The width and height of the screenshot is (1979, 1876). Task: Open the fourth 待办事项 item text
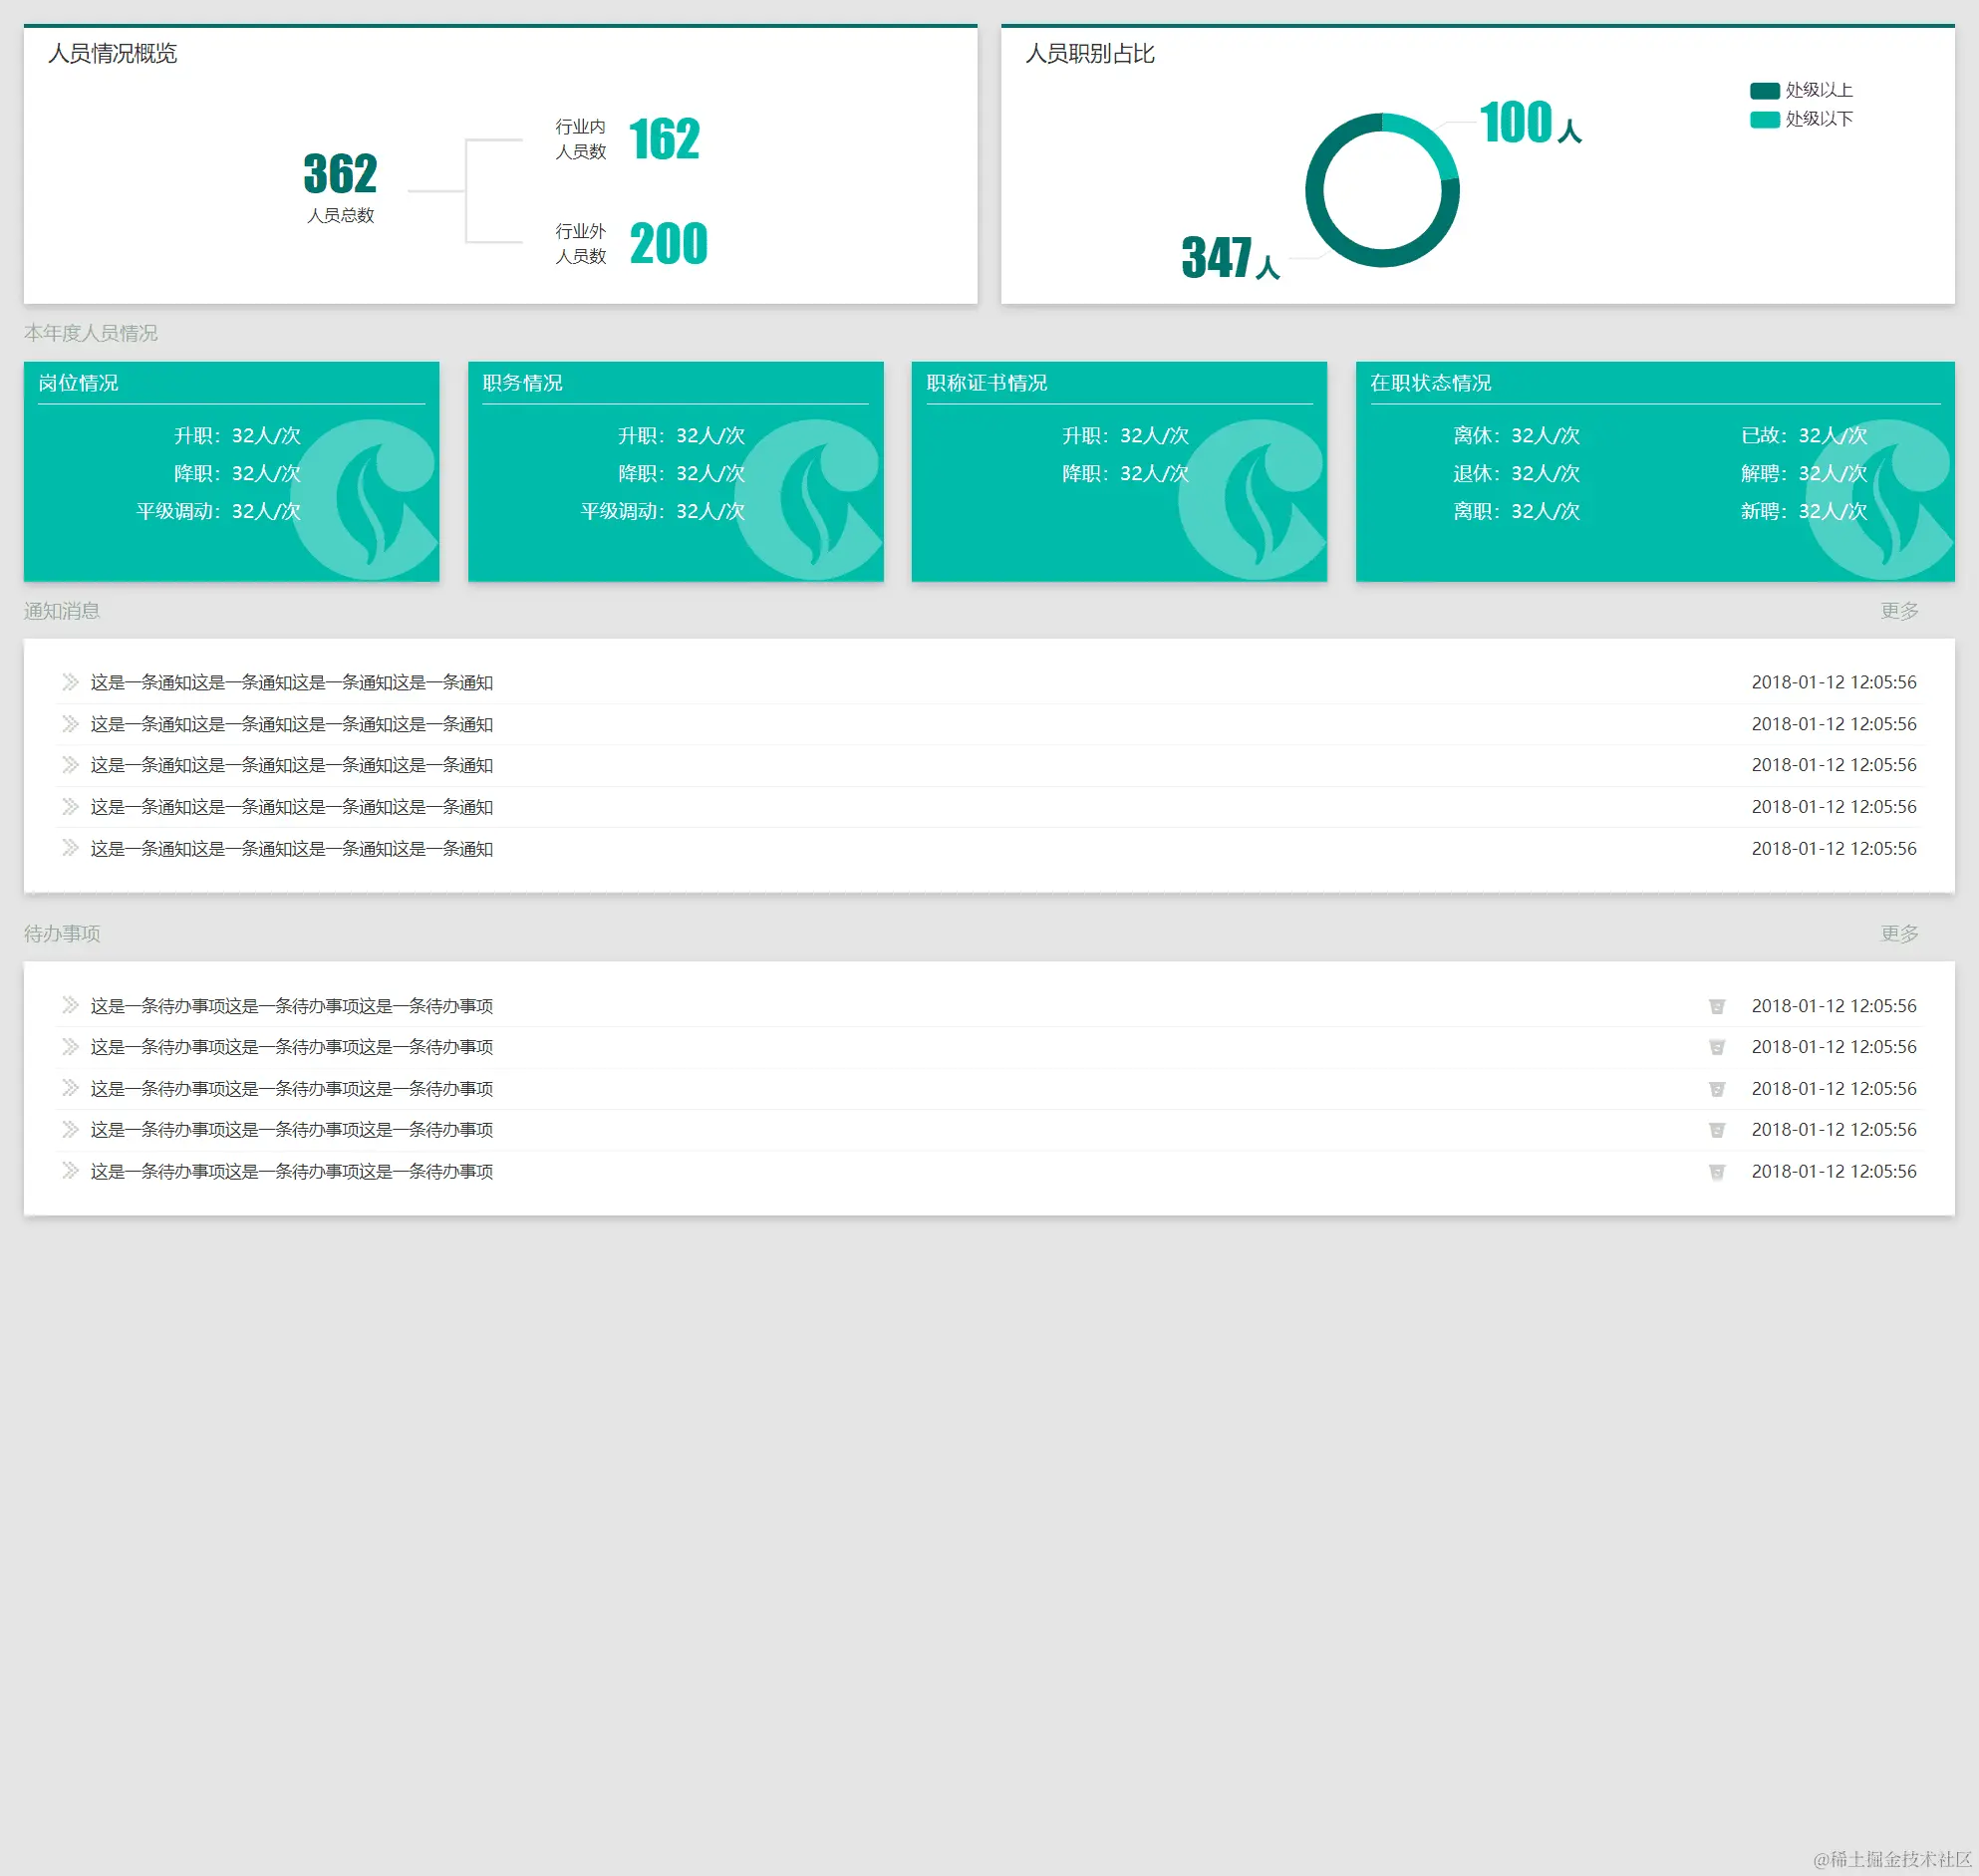(291, 1130)
